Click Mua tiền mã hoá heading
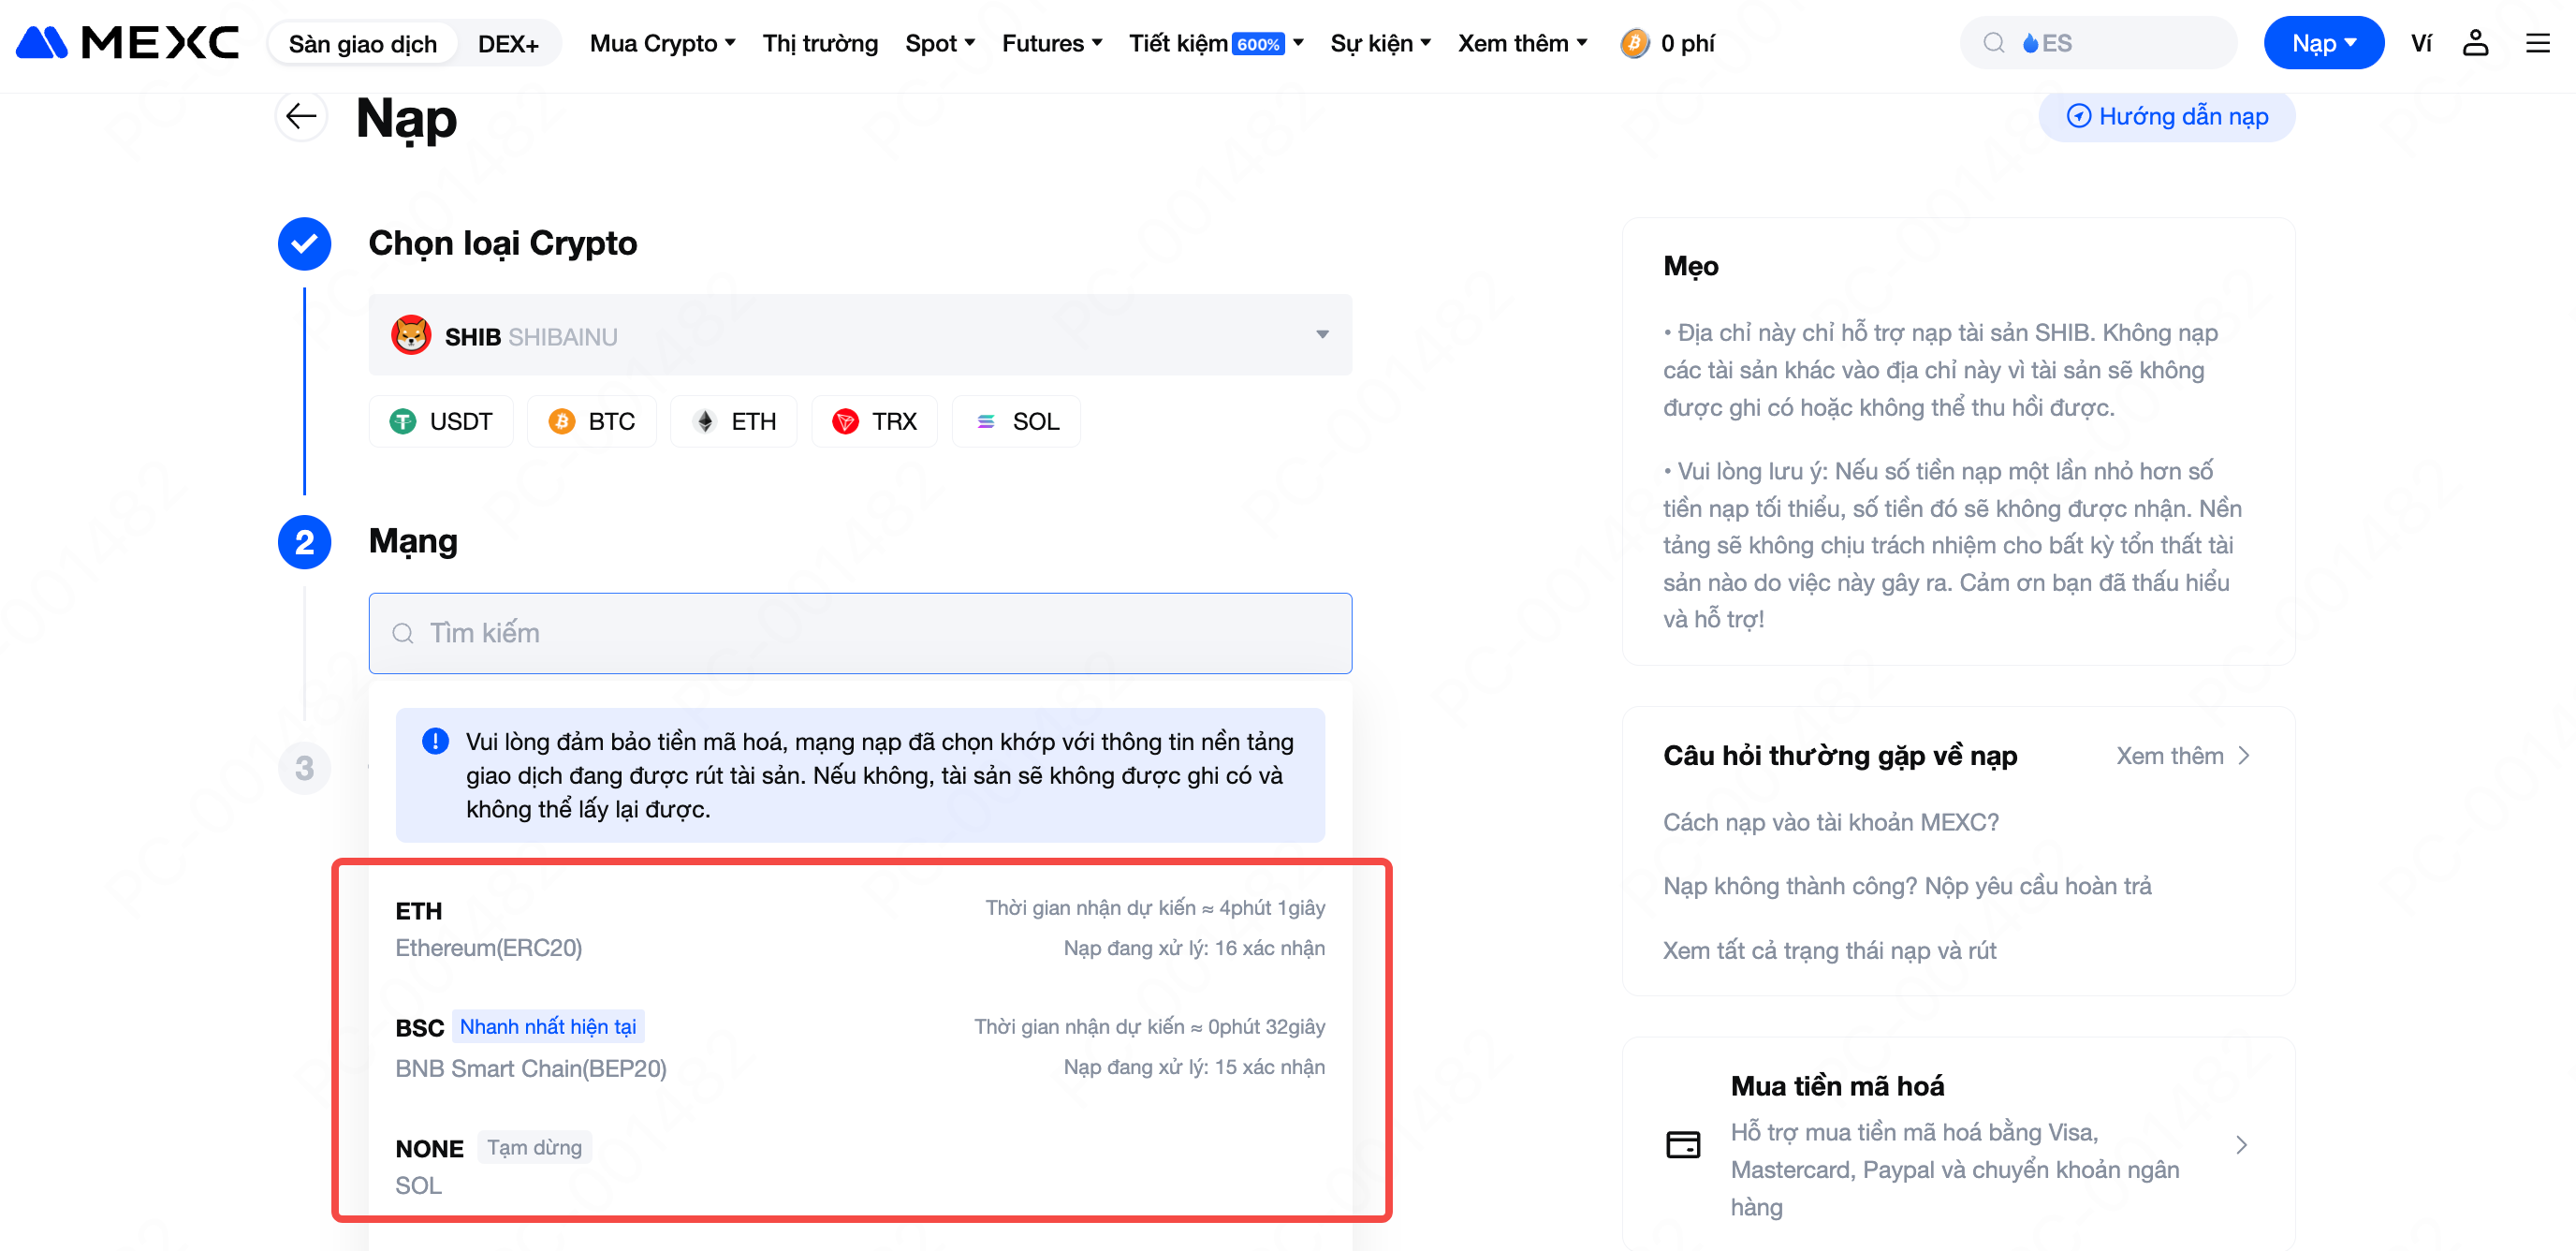Viewport: 2576px width, 1251px height. coord(1837,1086)
